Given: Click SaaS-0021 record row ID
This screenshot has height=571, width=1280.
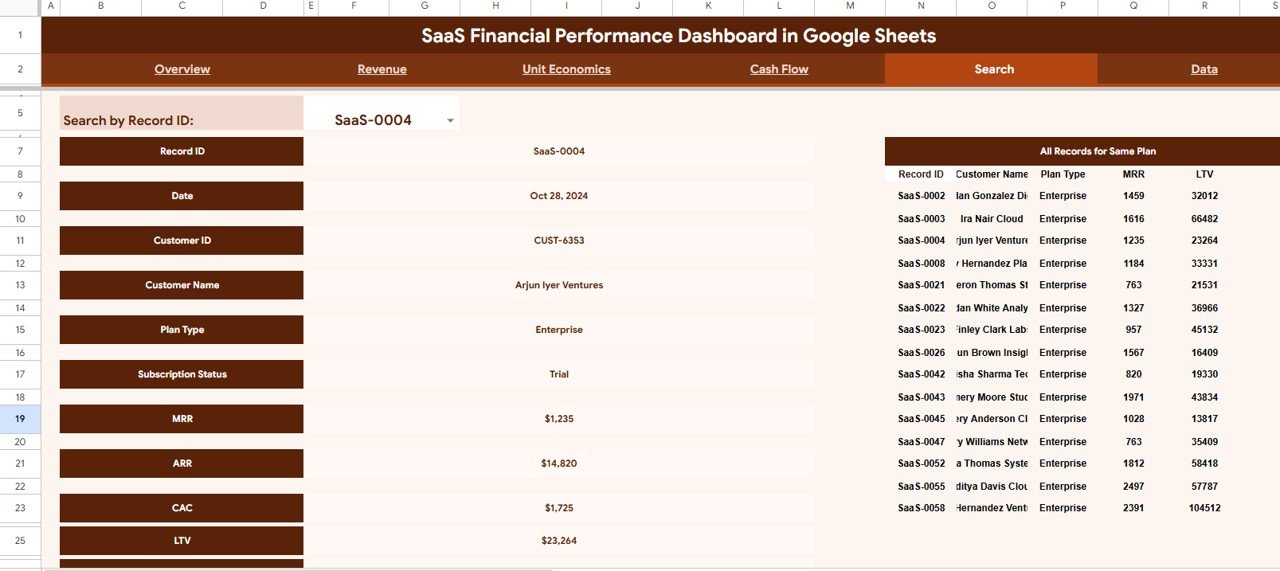Looking at the screenshot, I should (921, 285).
